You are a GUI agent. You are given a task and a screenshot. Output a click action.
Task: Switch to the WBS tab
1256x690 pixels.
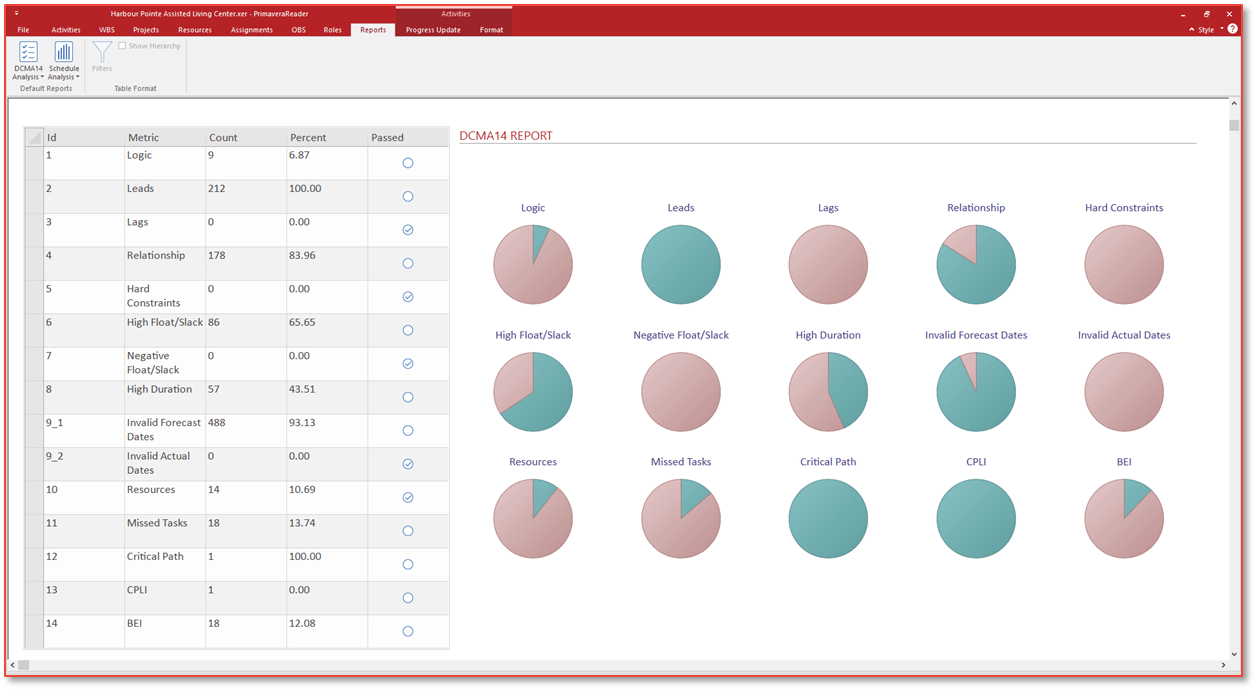(107, 30)
